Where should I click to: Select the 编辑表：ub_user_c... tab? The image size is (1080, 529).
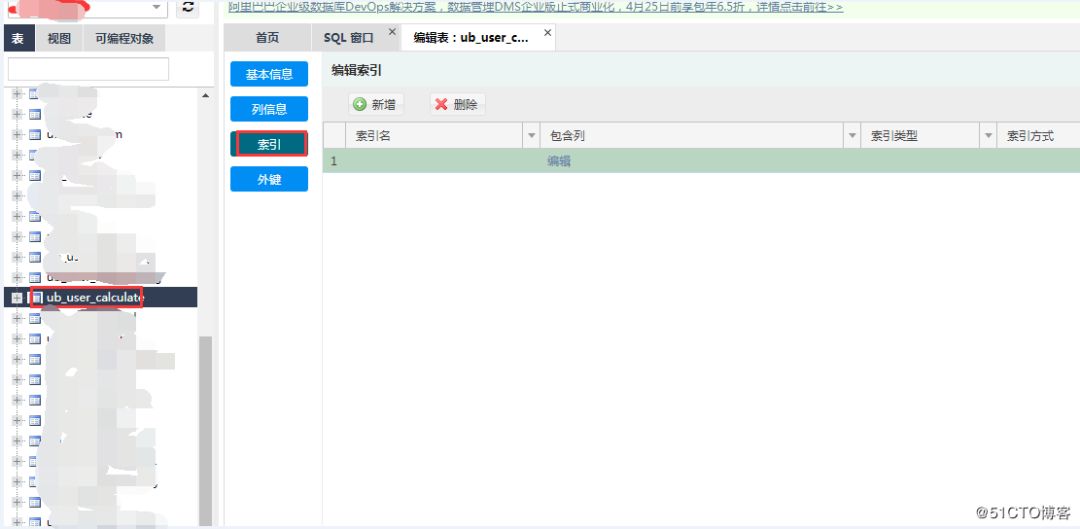click(471, 38)
